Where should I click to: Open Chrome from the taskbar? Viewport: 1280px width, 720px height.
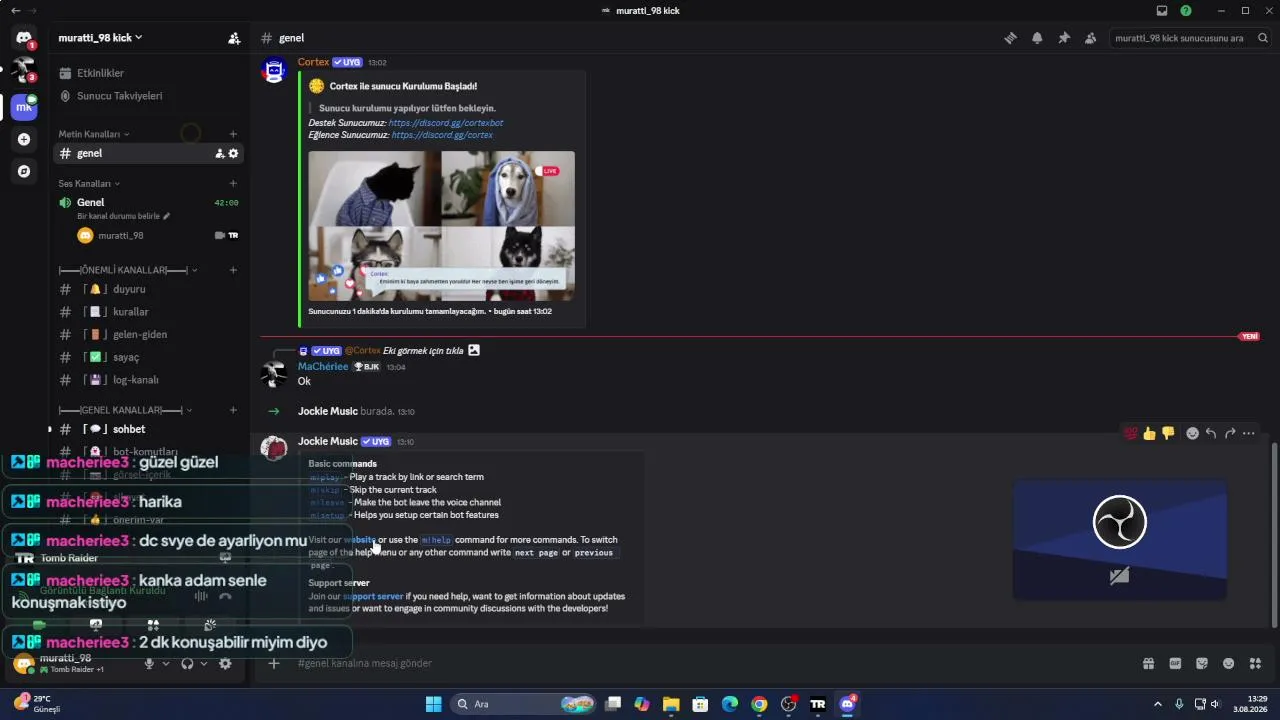click(759, 704)
